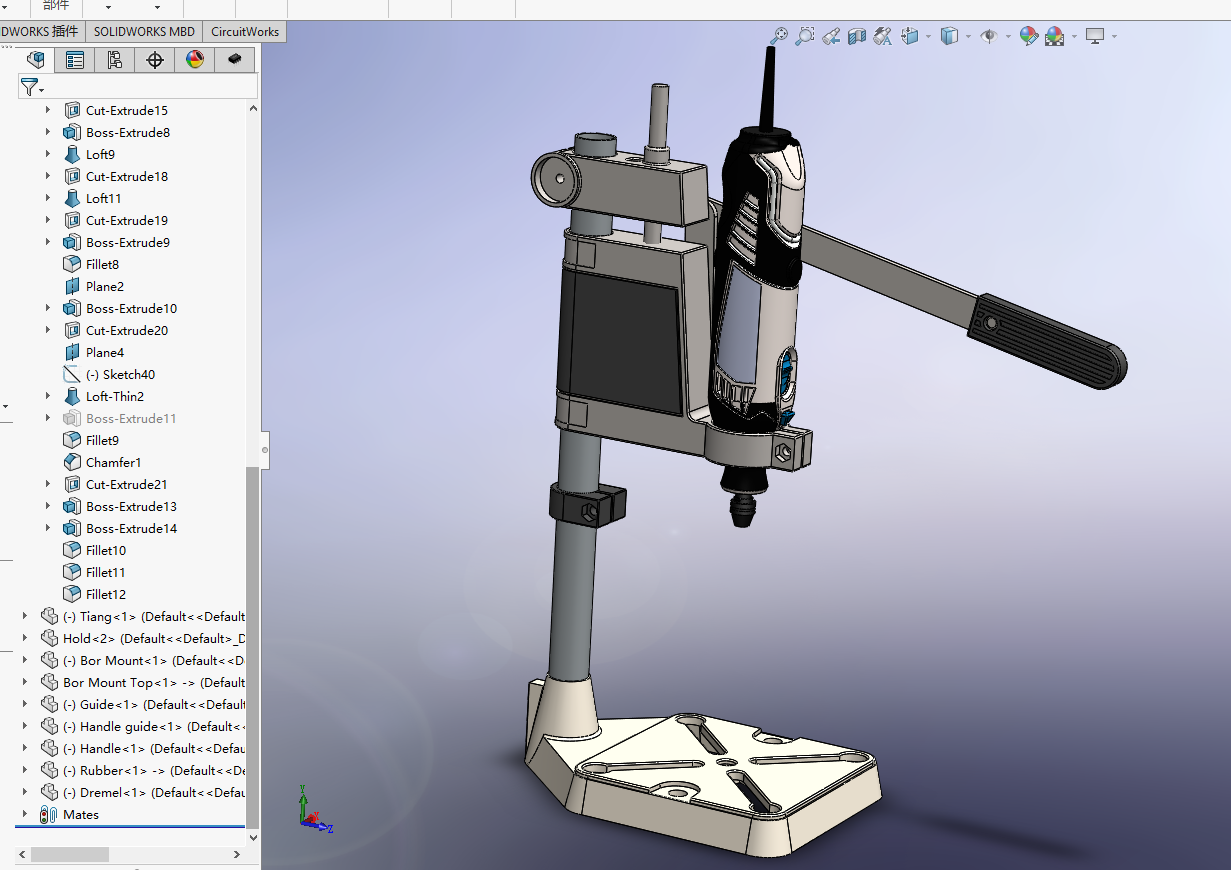Open the DimXpertManager crosshair tab
The height and width of the screenshot is (870, 1231).
155,60
